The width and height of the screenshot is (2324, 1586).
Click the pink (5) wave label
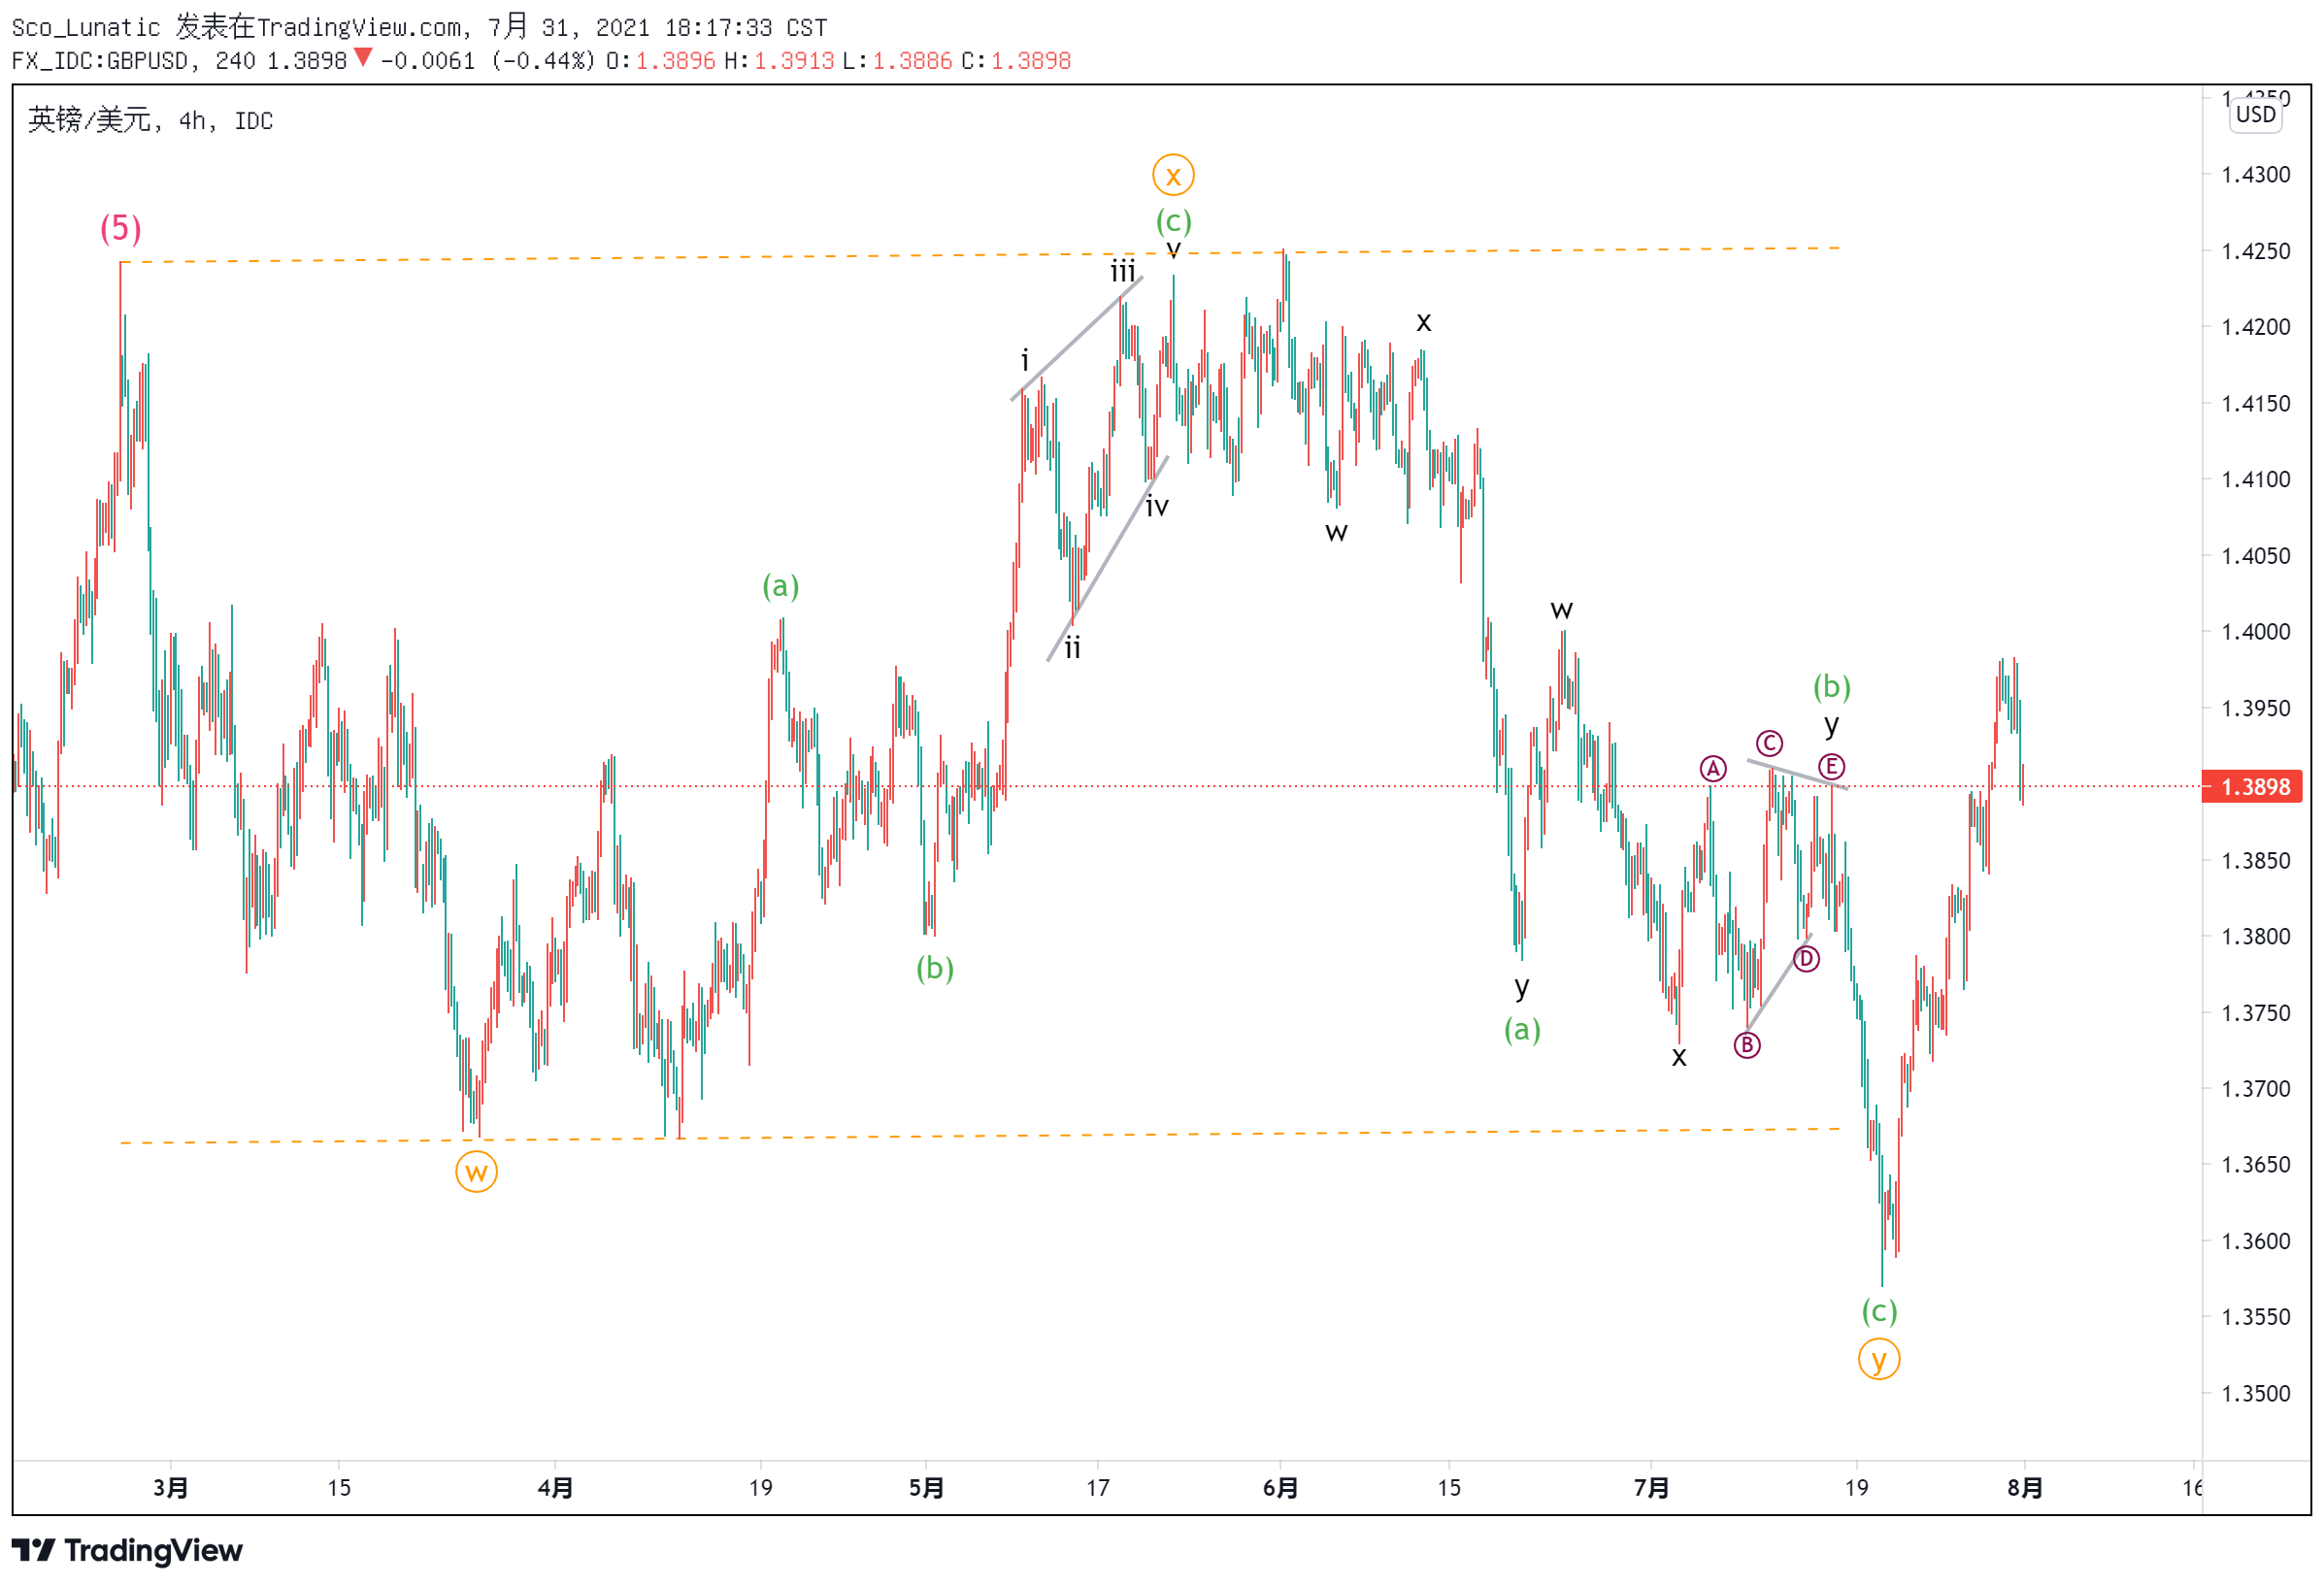click(120, 228)
